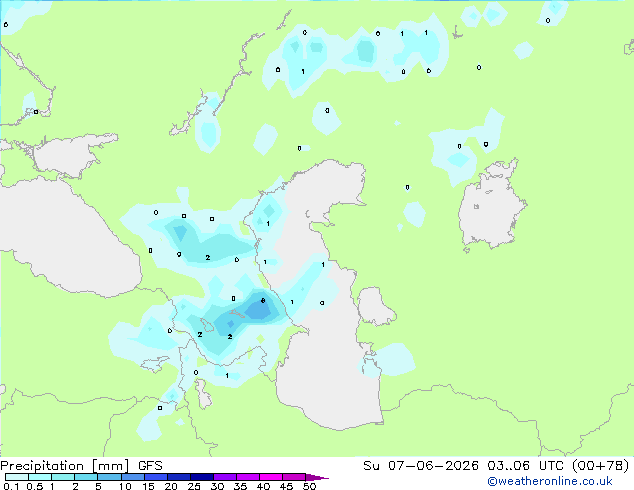The width and height of the screenshot is (634, 490).
Task: Select the 10 mm legend color swatch
Action: (132, 477)
